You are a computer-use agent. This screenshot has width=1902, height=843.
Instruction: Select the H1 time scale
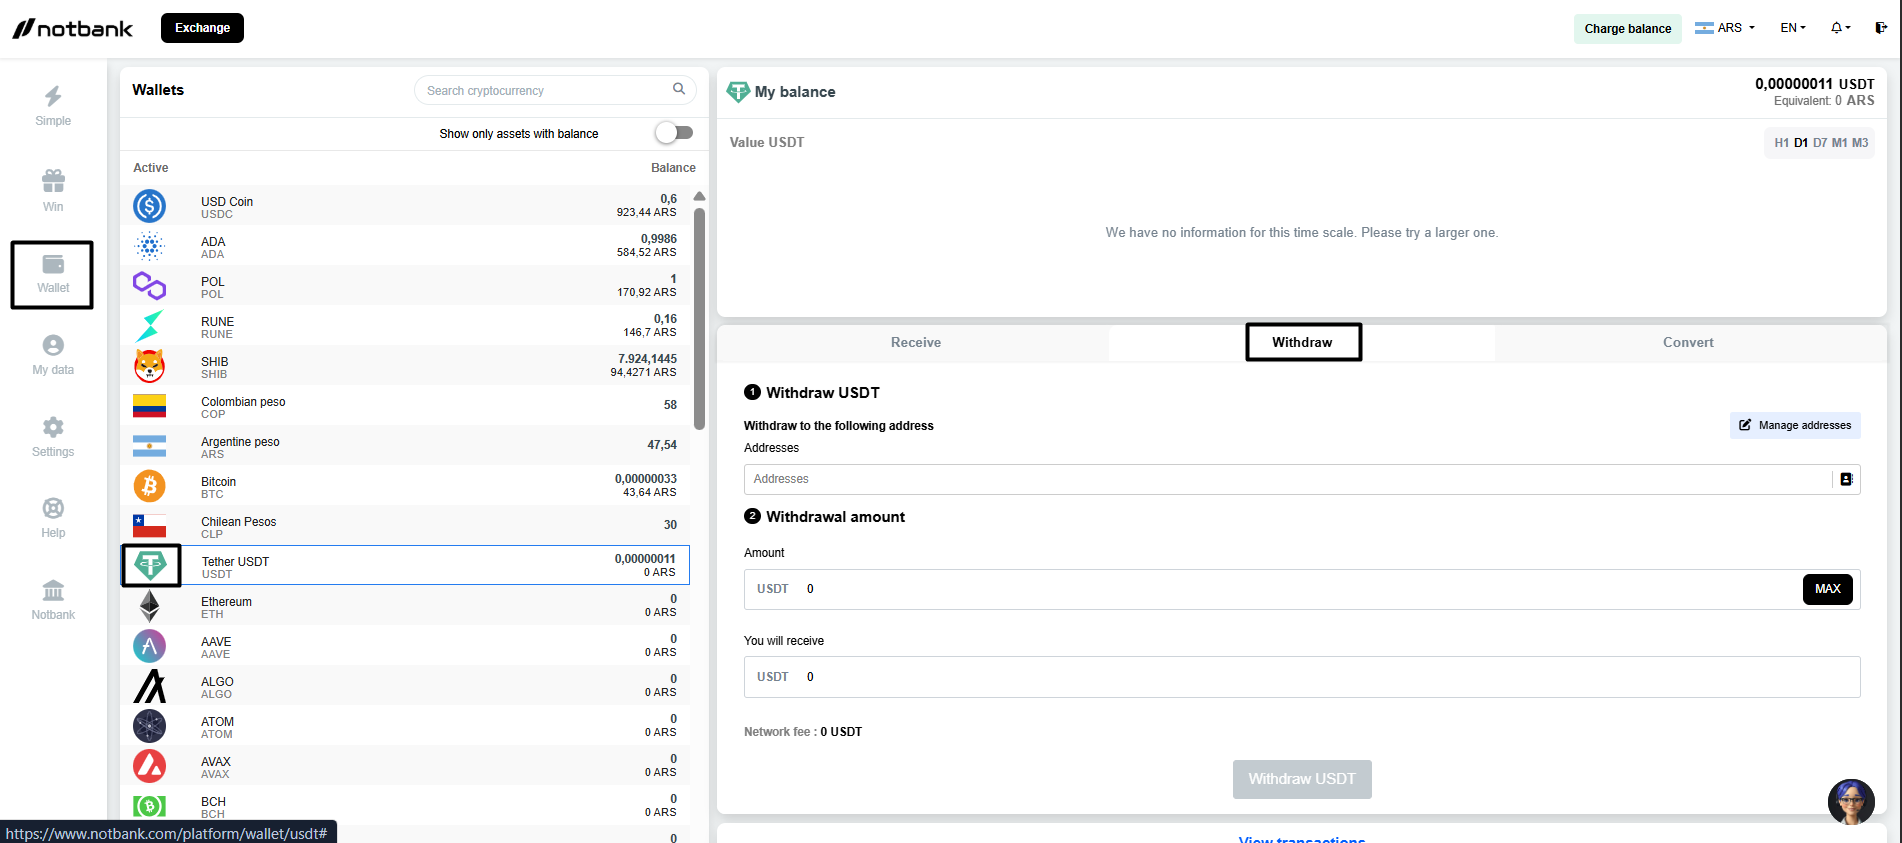1781,143
